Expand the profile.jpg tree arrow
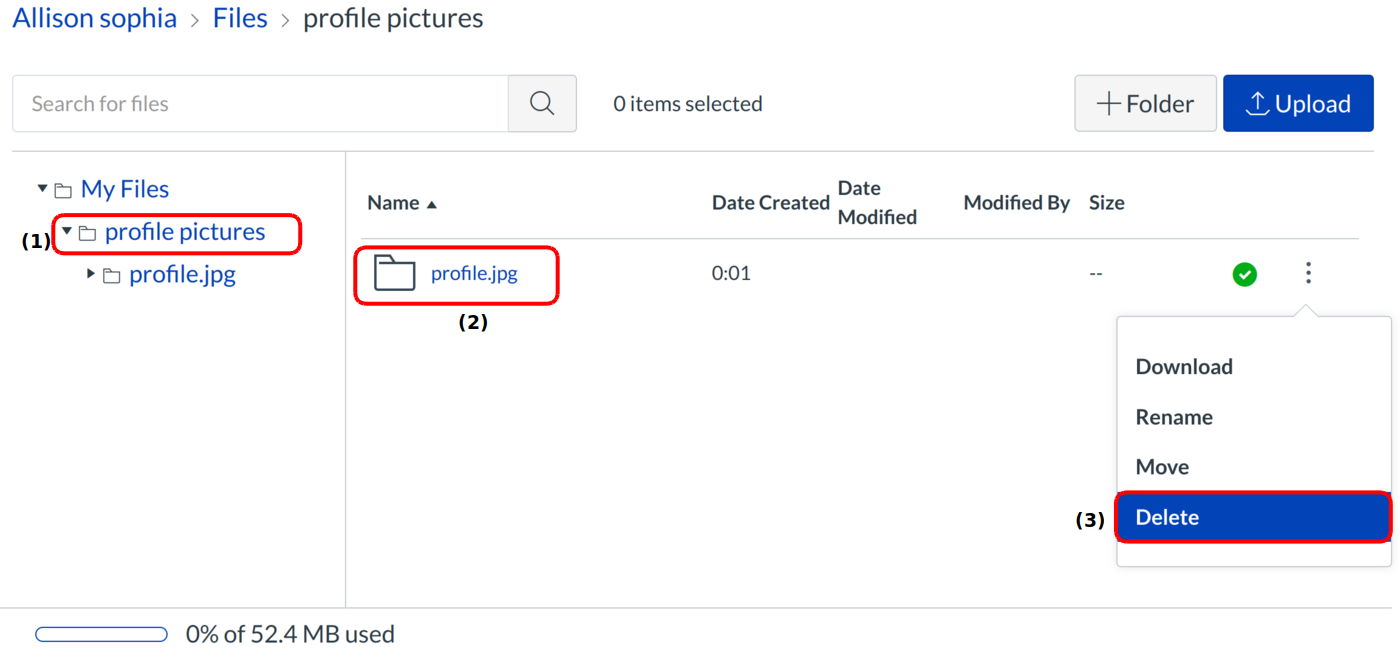The width and height of the screenshot is (1400, 662). tap(91, 273)
